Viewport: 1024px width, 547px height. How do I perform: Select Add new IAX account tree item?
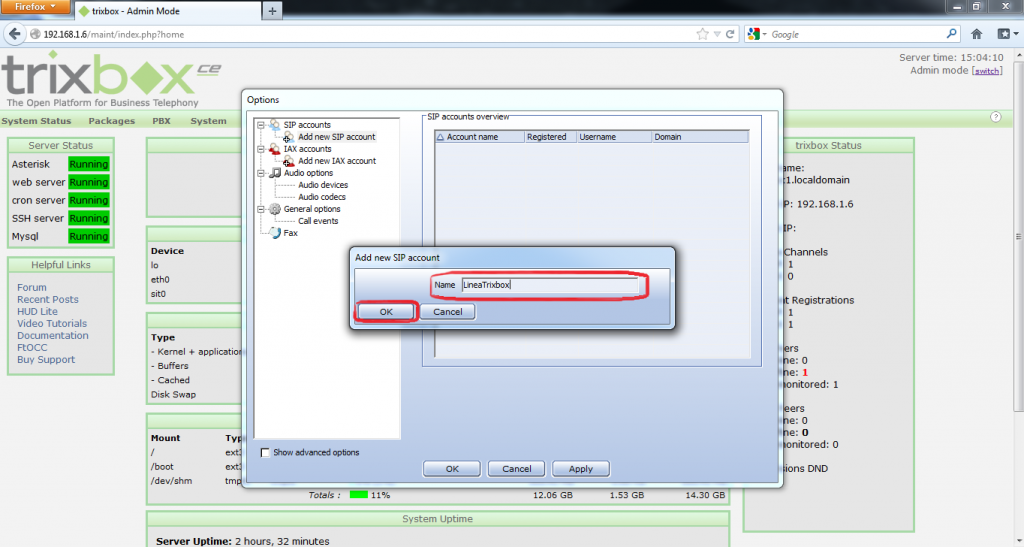[x=337, y=161]
